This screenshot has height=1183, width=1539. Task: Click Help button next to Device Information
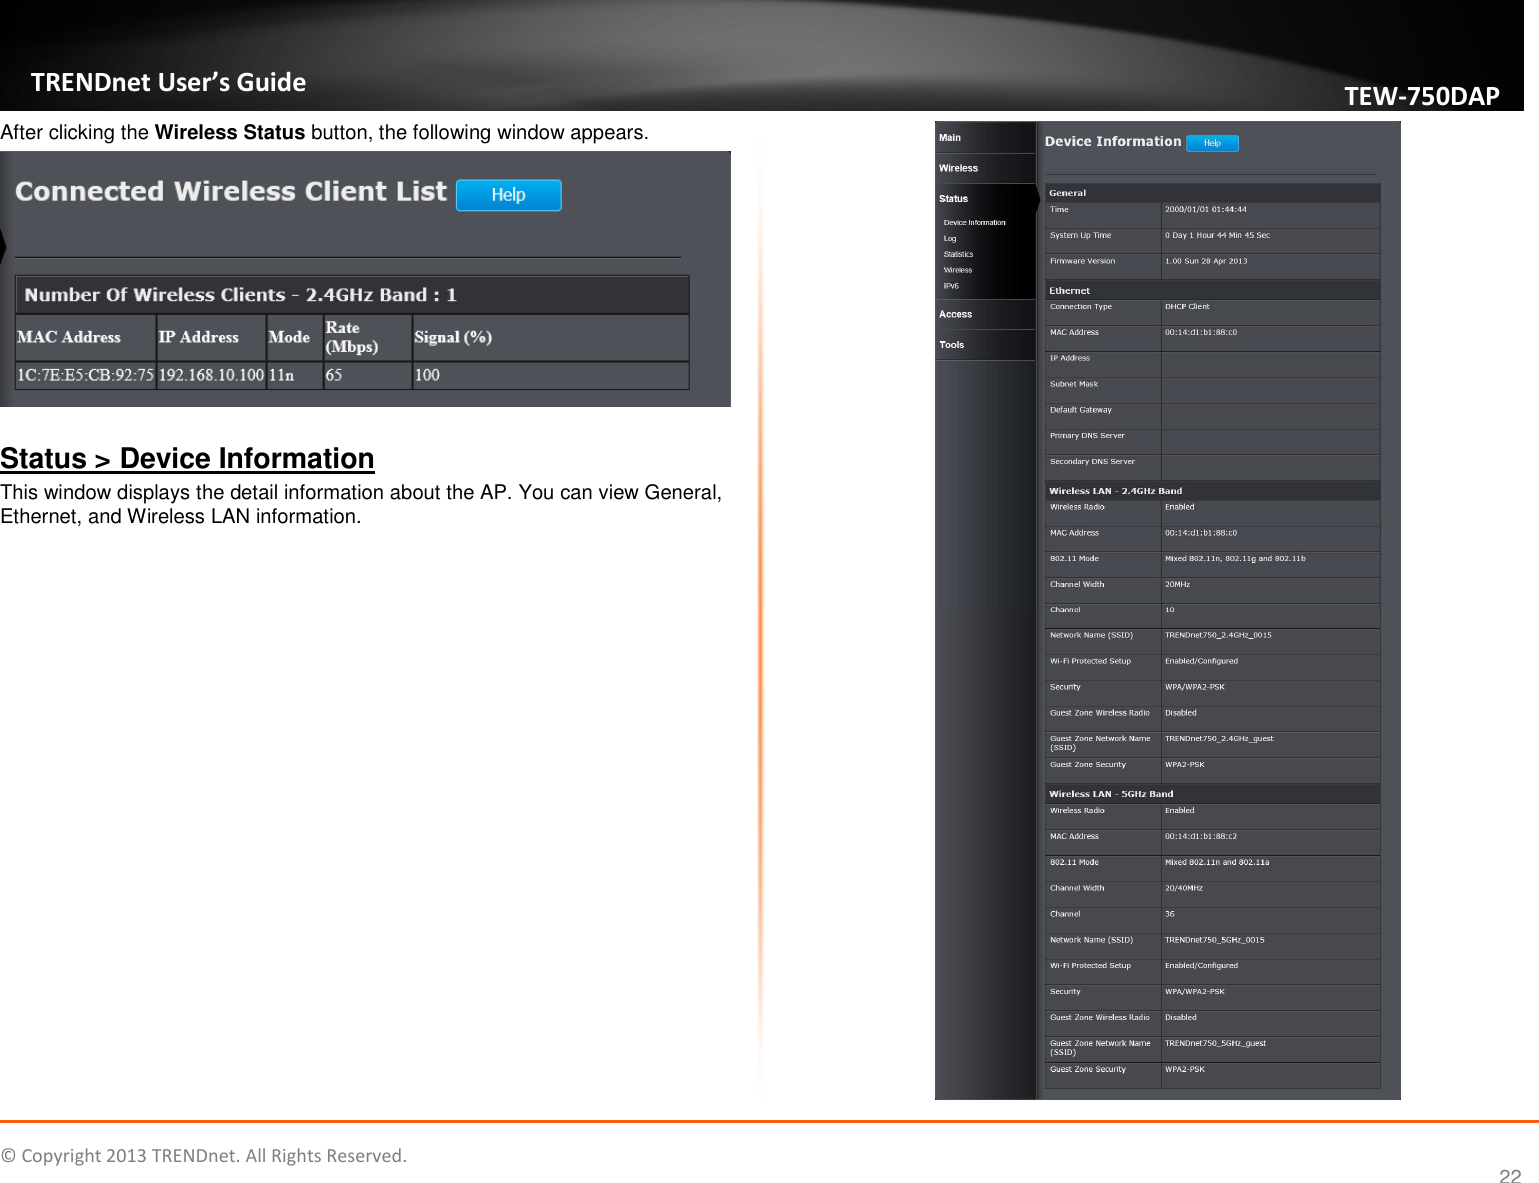click(1212, 143)
